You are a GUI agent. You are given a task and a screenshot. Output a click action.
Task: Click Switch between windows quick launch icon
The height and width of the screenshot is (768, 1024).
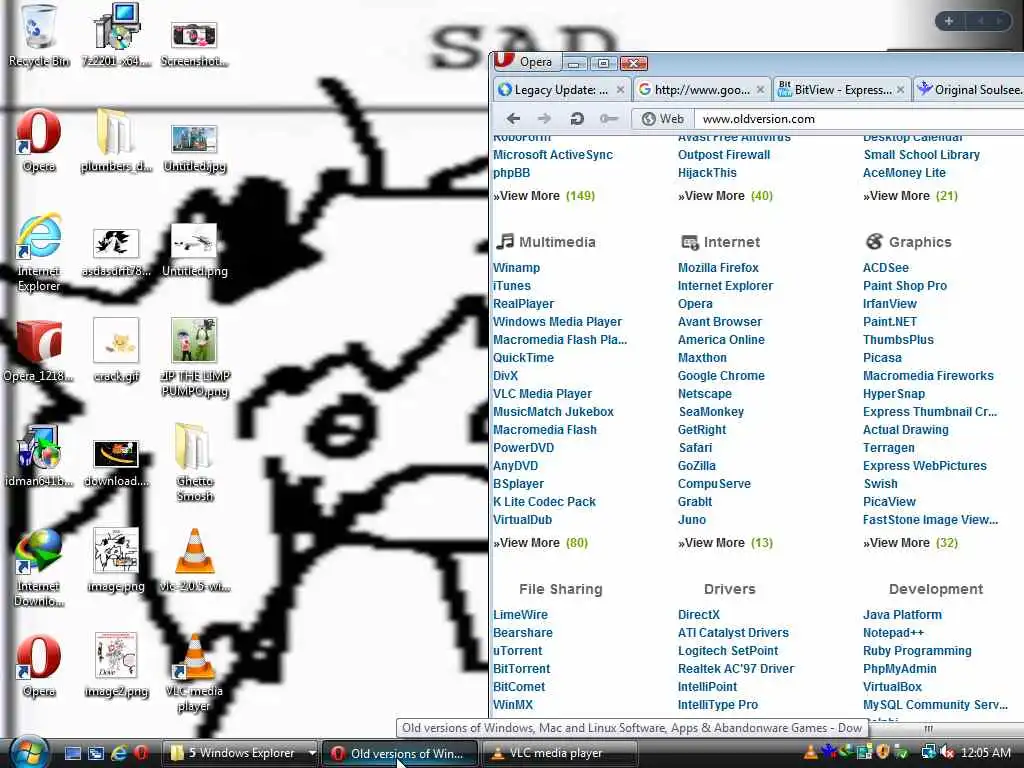pyautogui.click(x=96, y=753)
